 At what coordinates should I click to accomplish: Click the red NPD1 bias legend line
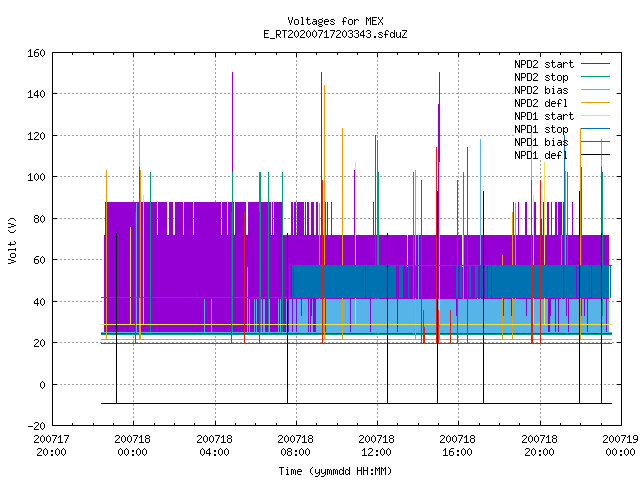click(595, 142)
